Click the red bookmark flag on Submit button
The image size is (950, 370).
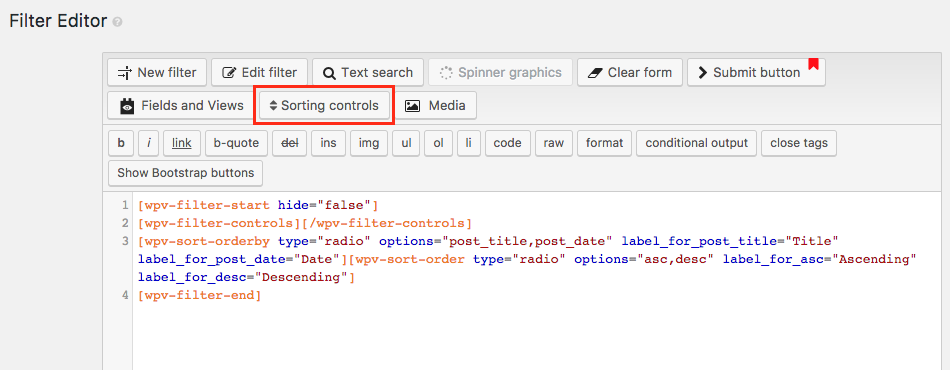(814, 64)
